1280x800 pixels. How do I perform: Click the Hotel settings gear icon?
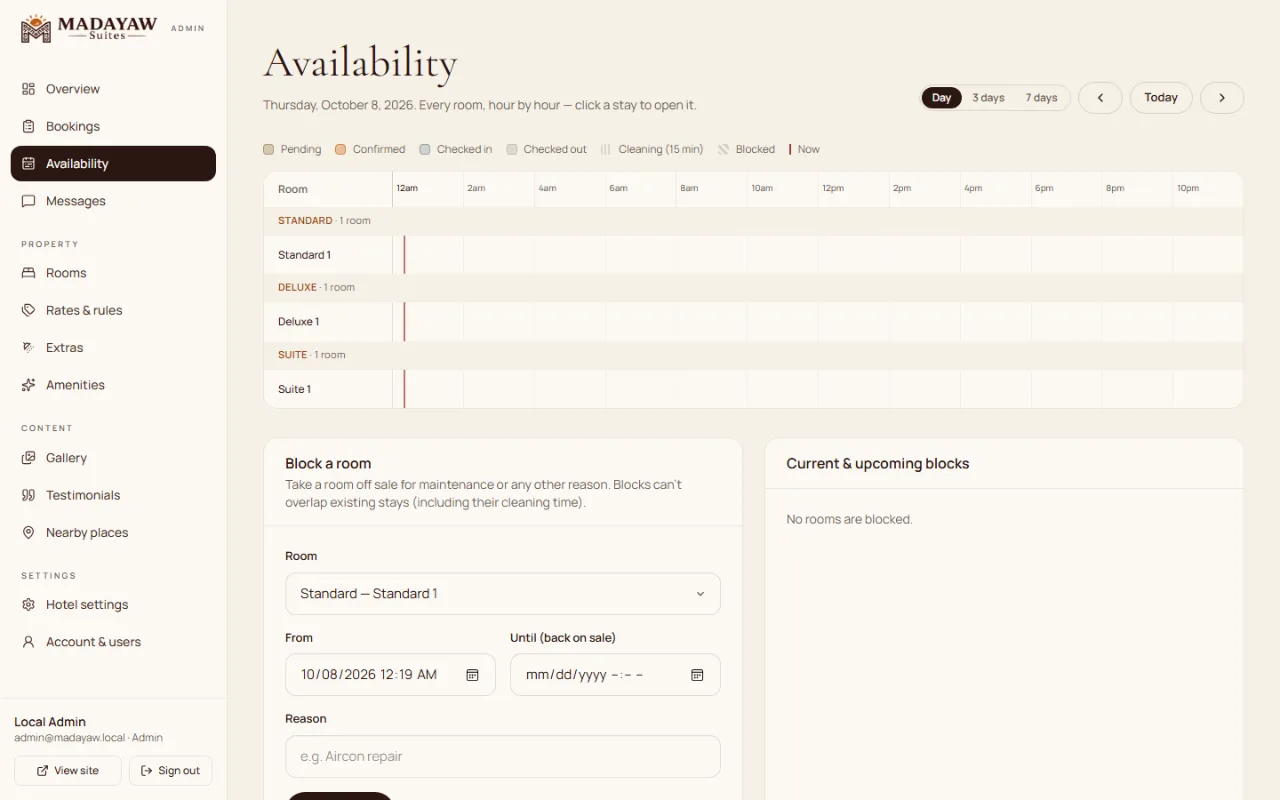coord(29,605)
